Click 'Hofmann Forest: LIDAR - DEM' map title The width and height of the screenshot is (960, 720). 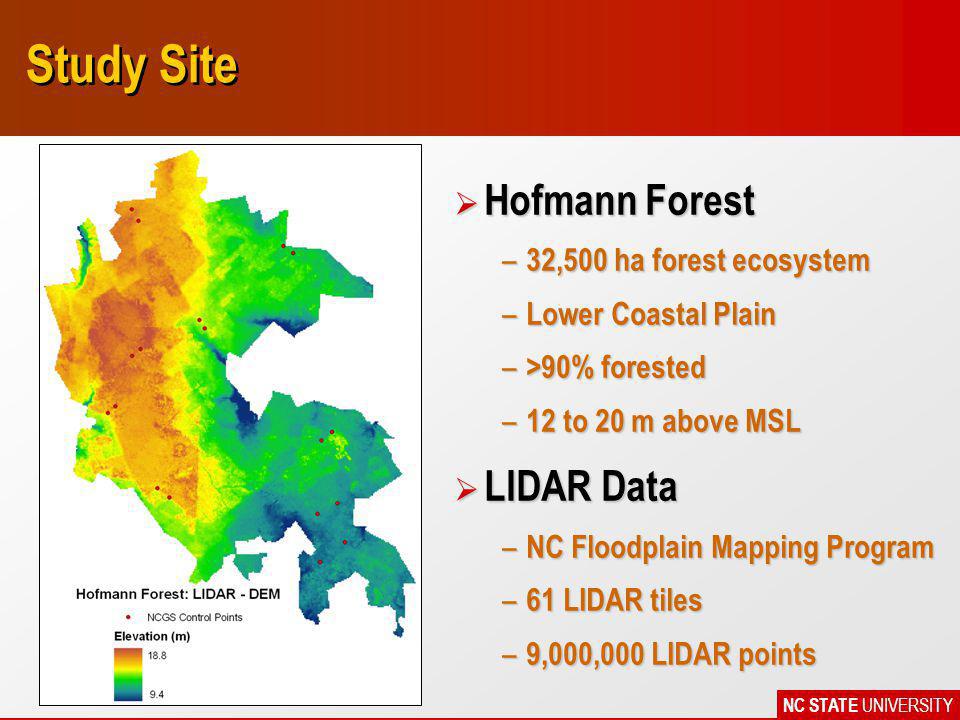[x=178, y=594]
